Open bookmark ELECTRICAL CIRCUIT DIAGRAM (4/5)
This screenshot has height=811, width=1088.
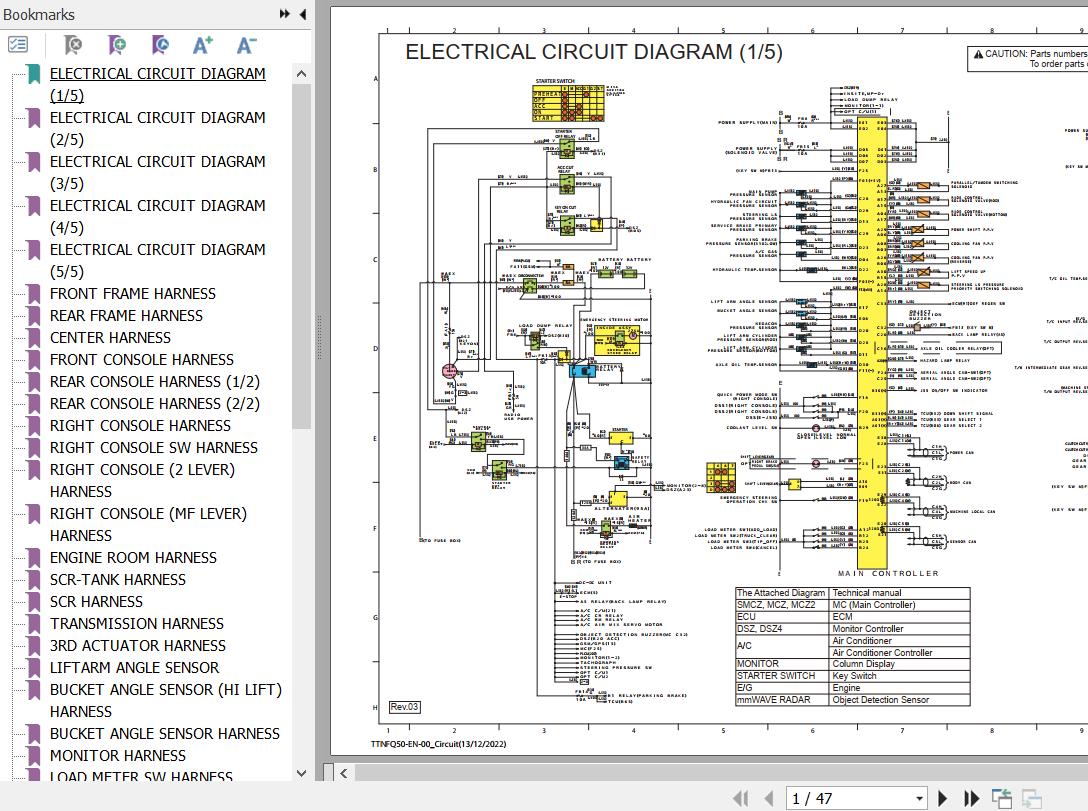pos(158,216)
